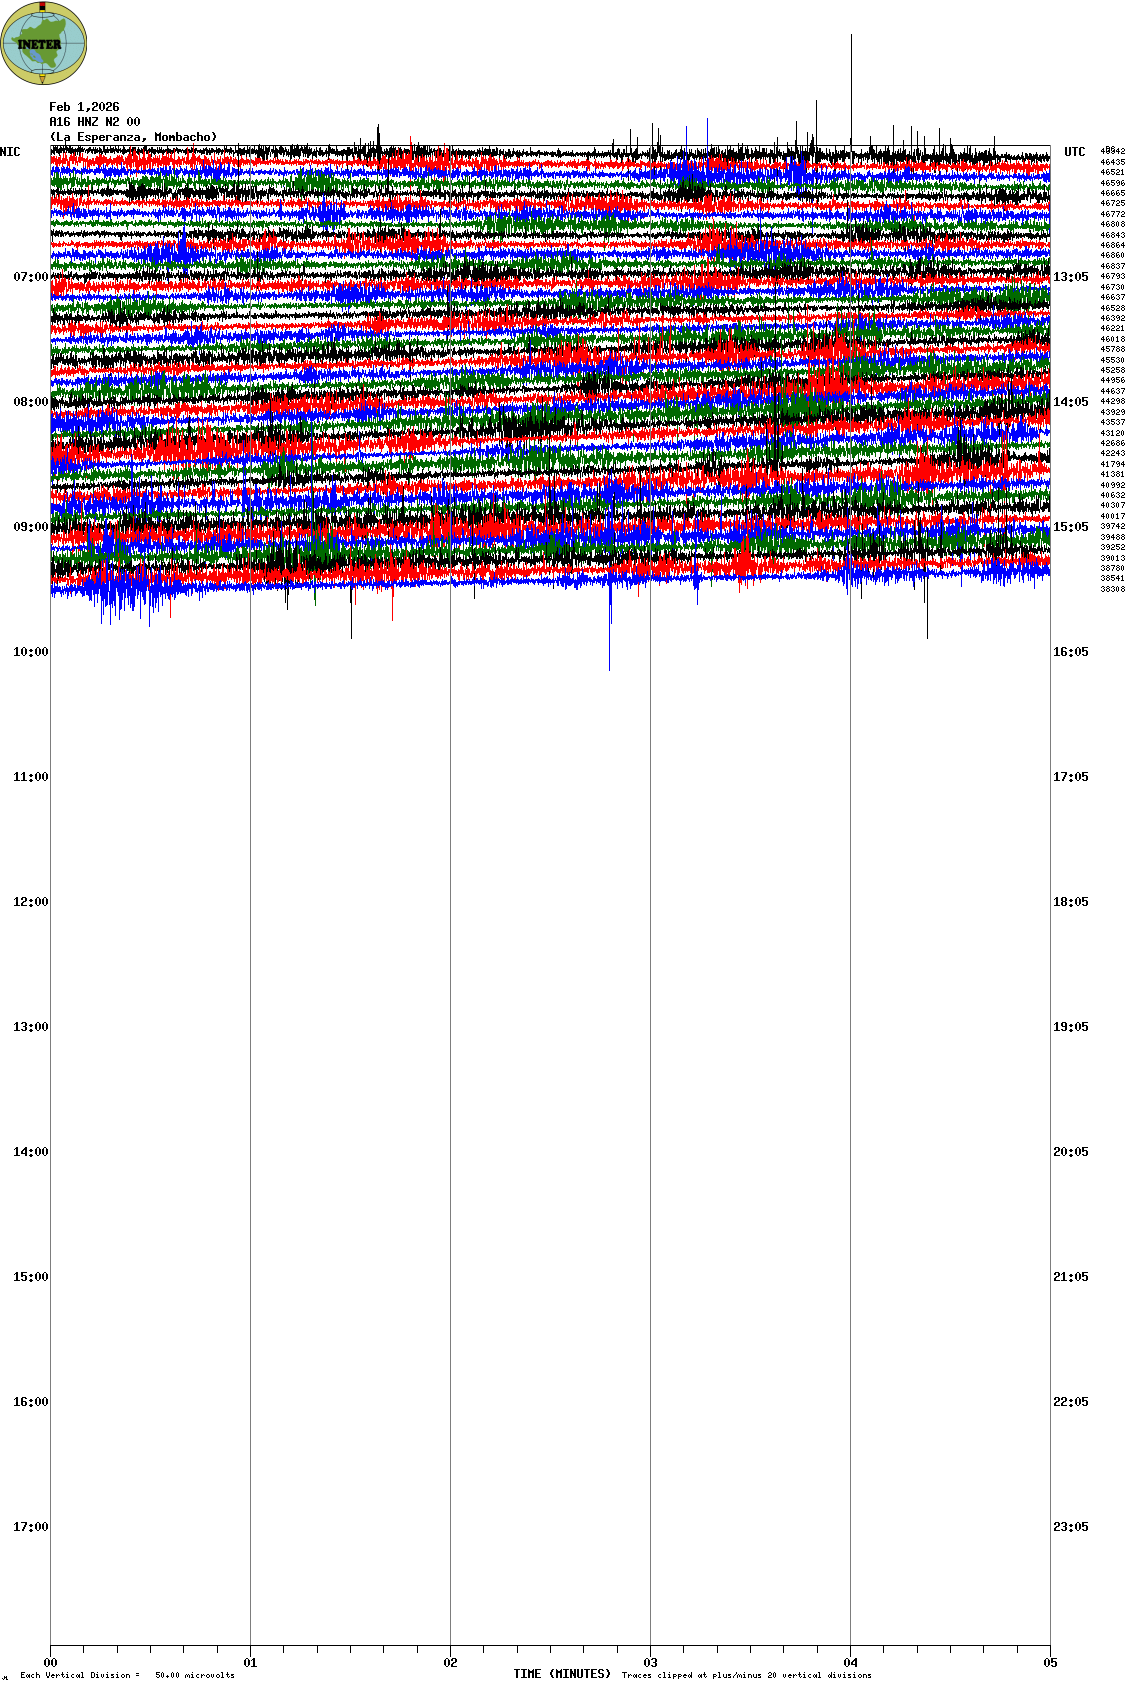The image size is (1130, 1689).
Task: Click the La Esperanza, Mombacho location text
Action: click(133, 137)
